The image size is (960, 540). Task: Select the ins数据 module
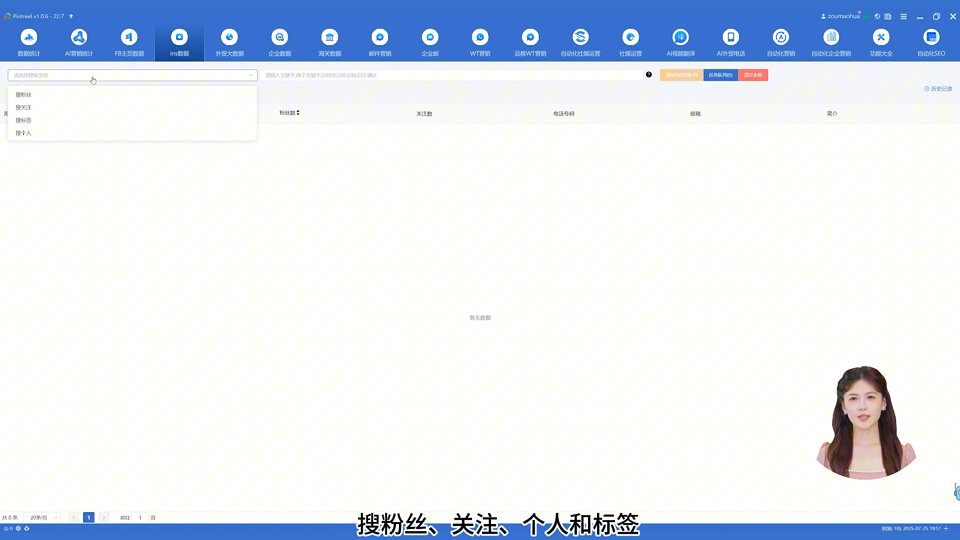179,43
